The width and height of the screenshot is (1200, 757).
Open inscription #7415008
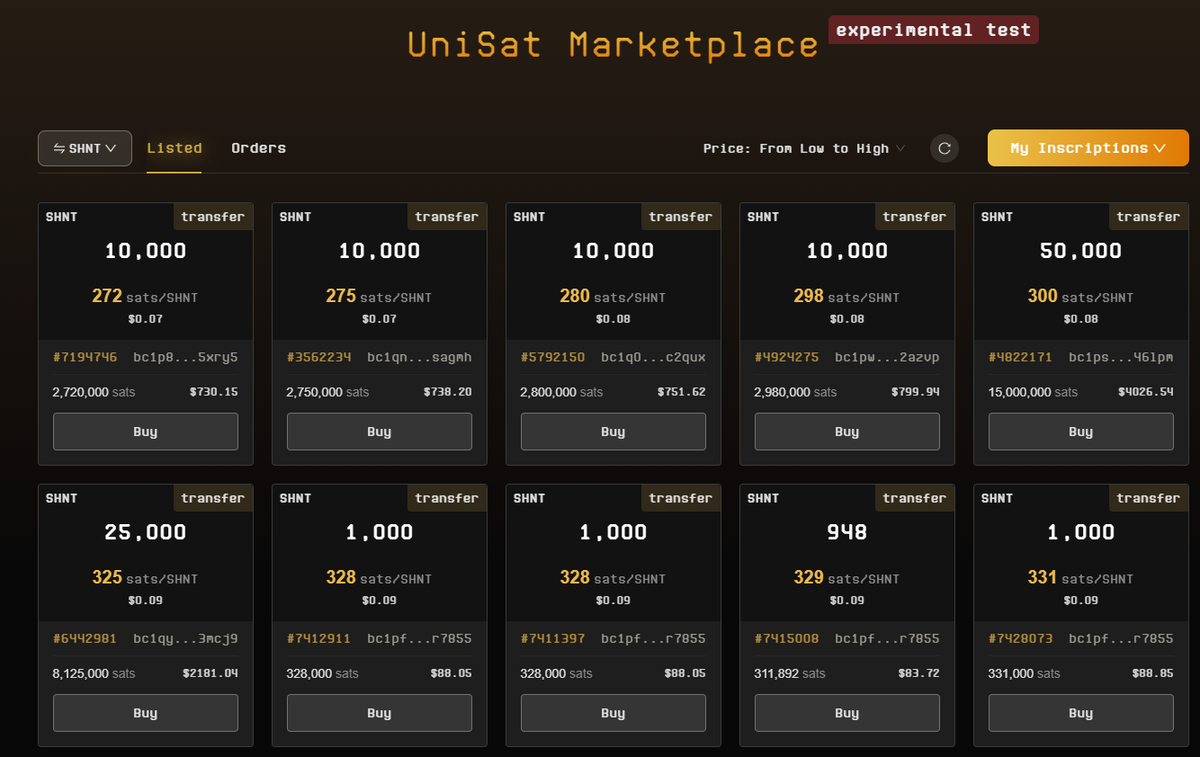[787, 638]
